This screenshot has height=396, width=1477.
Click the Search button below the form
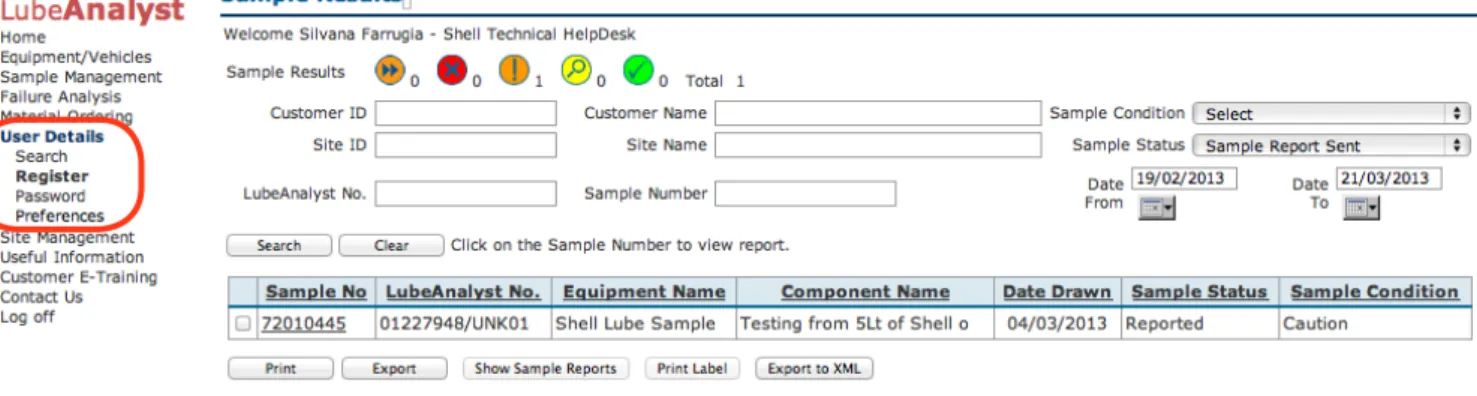pyautogui.click(x=279, y=245)
